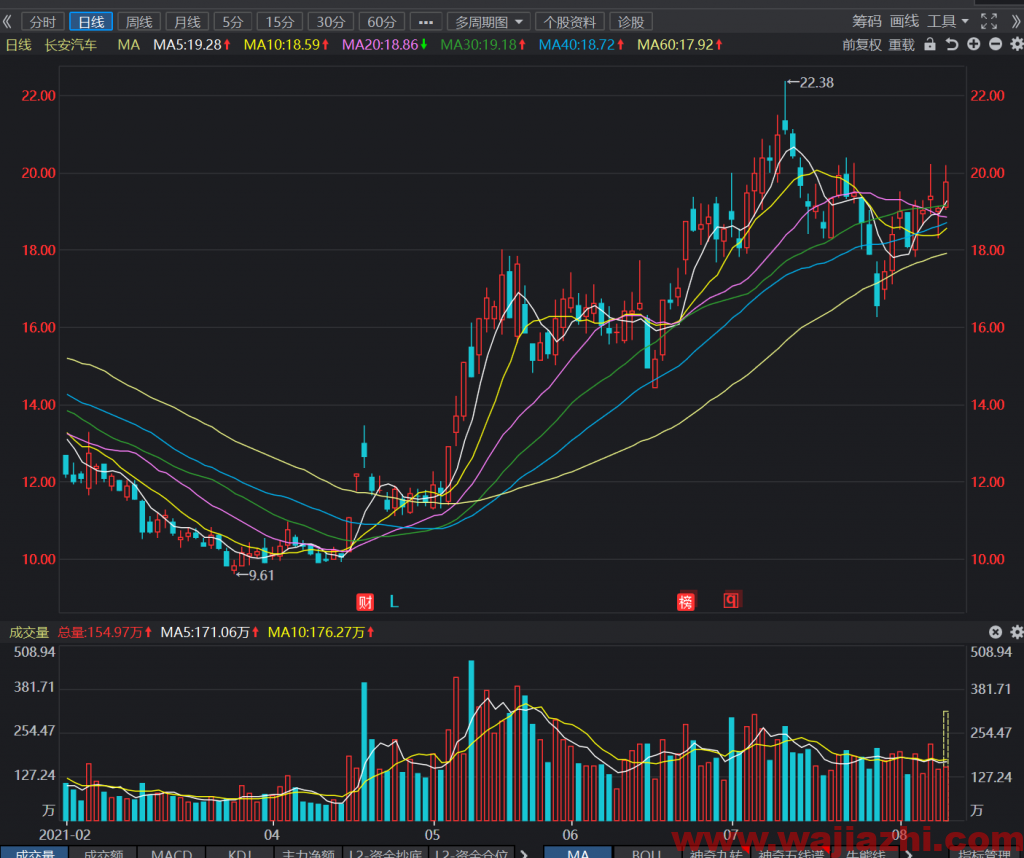Select 神奇五线谱 indicator tab

(x=792, y=852)
